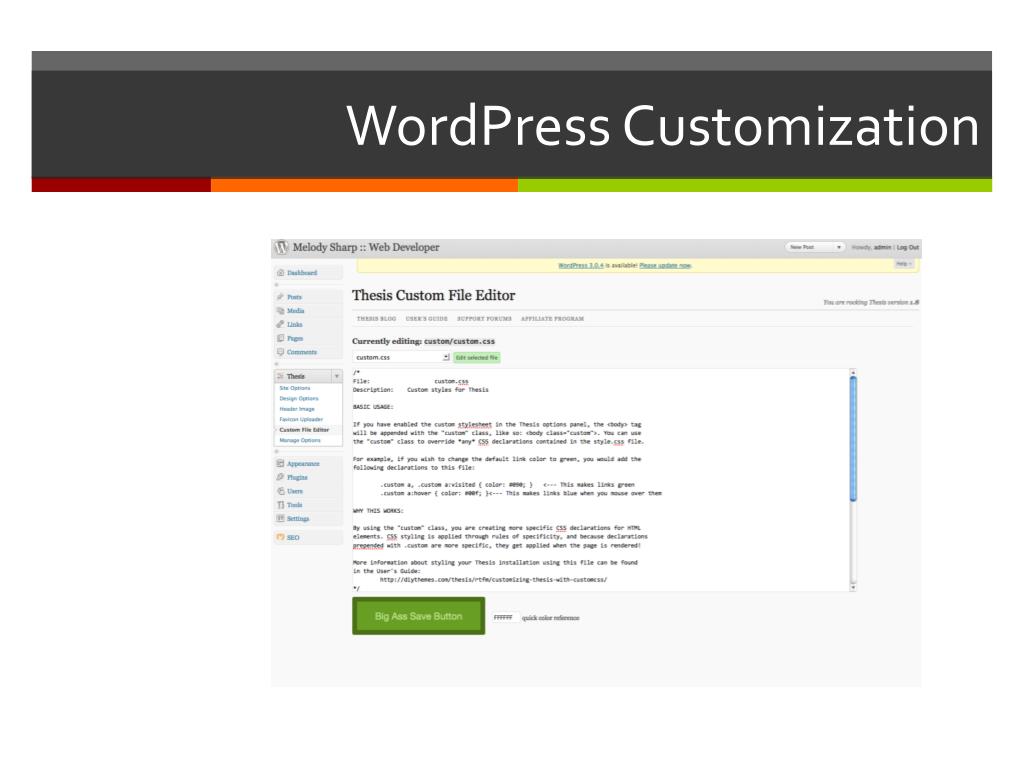Open the User's Guide link
Viewport: 1024px width, 768px height.
click(x=426, y=319)
